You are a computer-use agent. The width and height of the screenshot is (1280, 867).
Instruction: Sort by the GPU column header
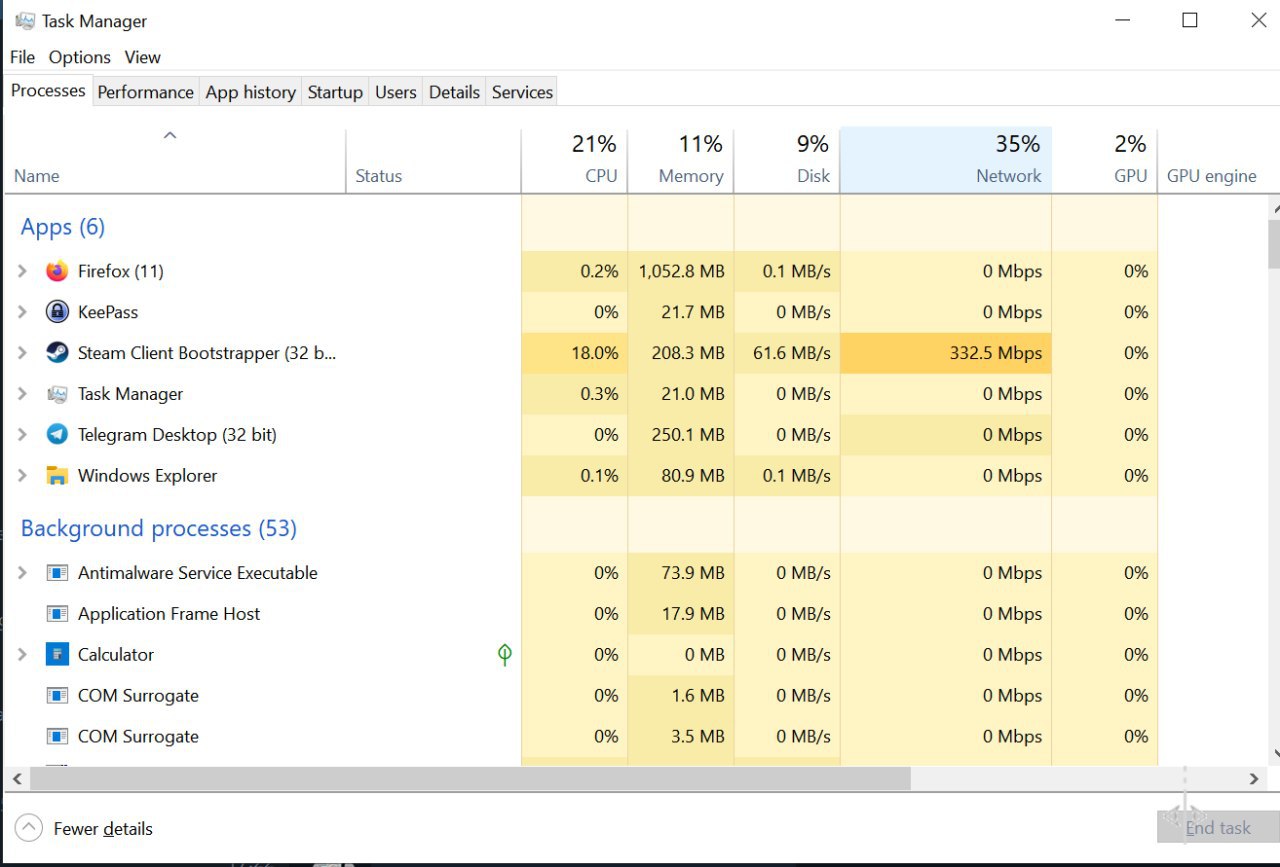[x=1105, y=160]
